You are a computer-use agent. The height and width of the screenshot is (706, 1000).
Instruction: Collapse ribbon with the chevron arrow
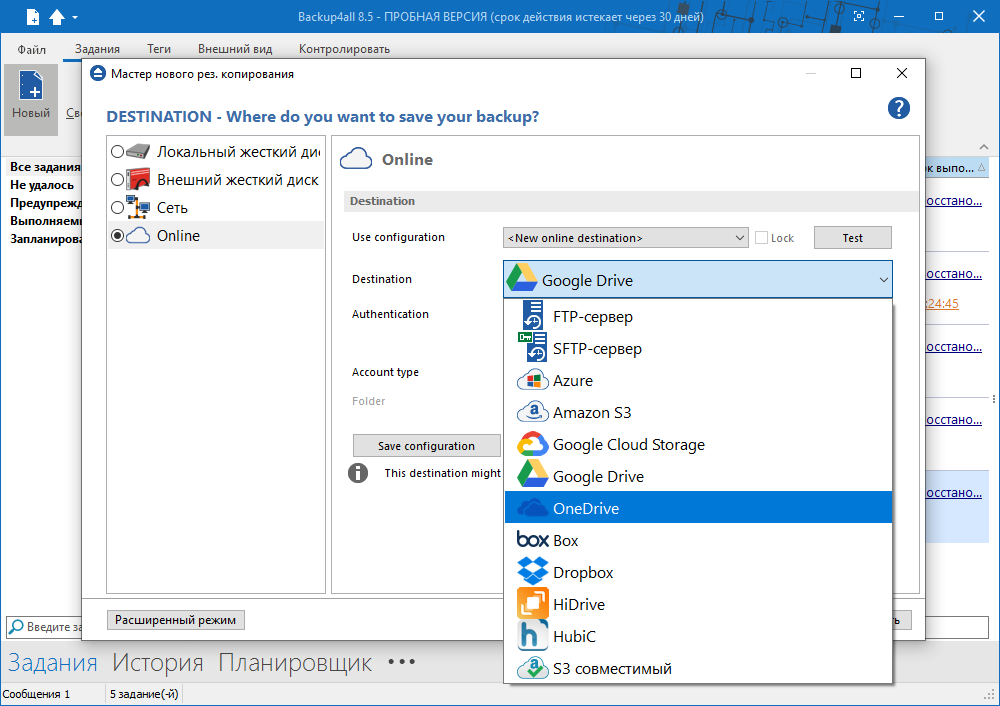[x=984, y=147]
